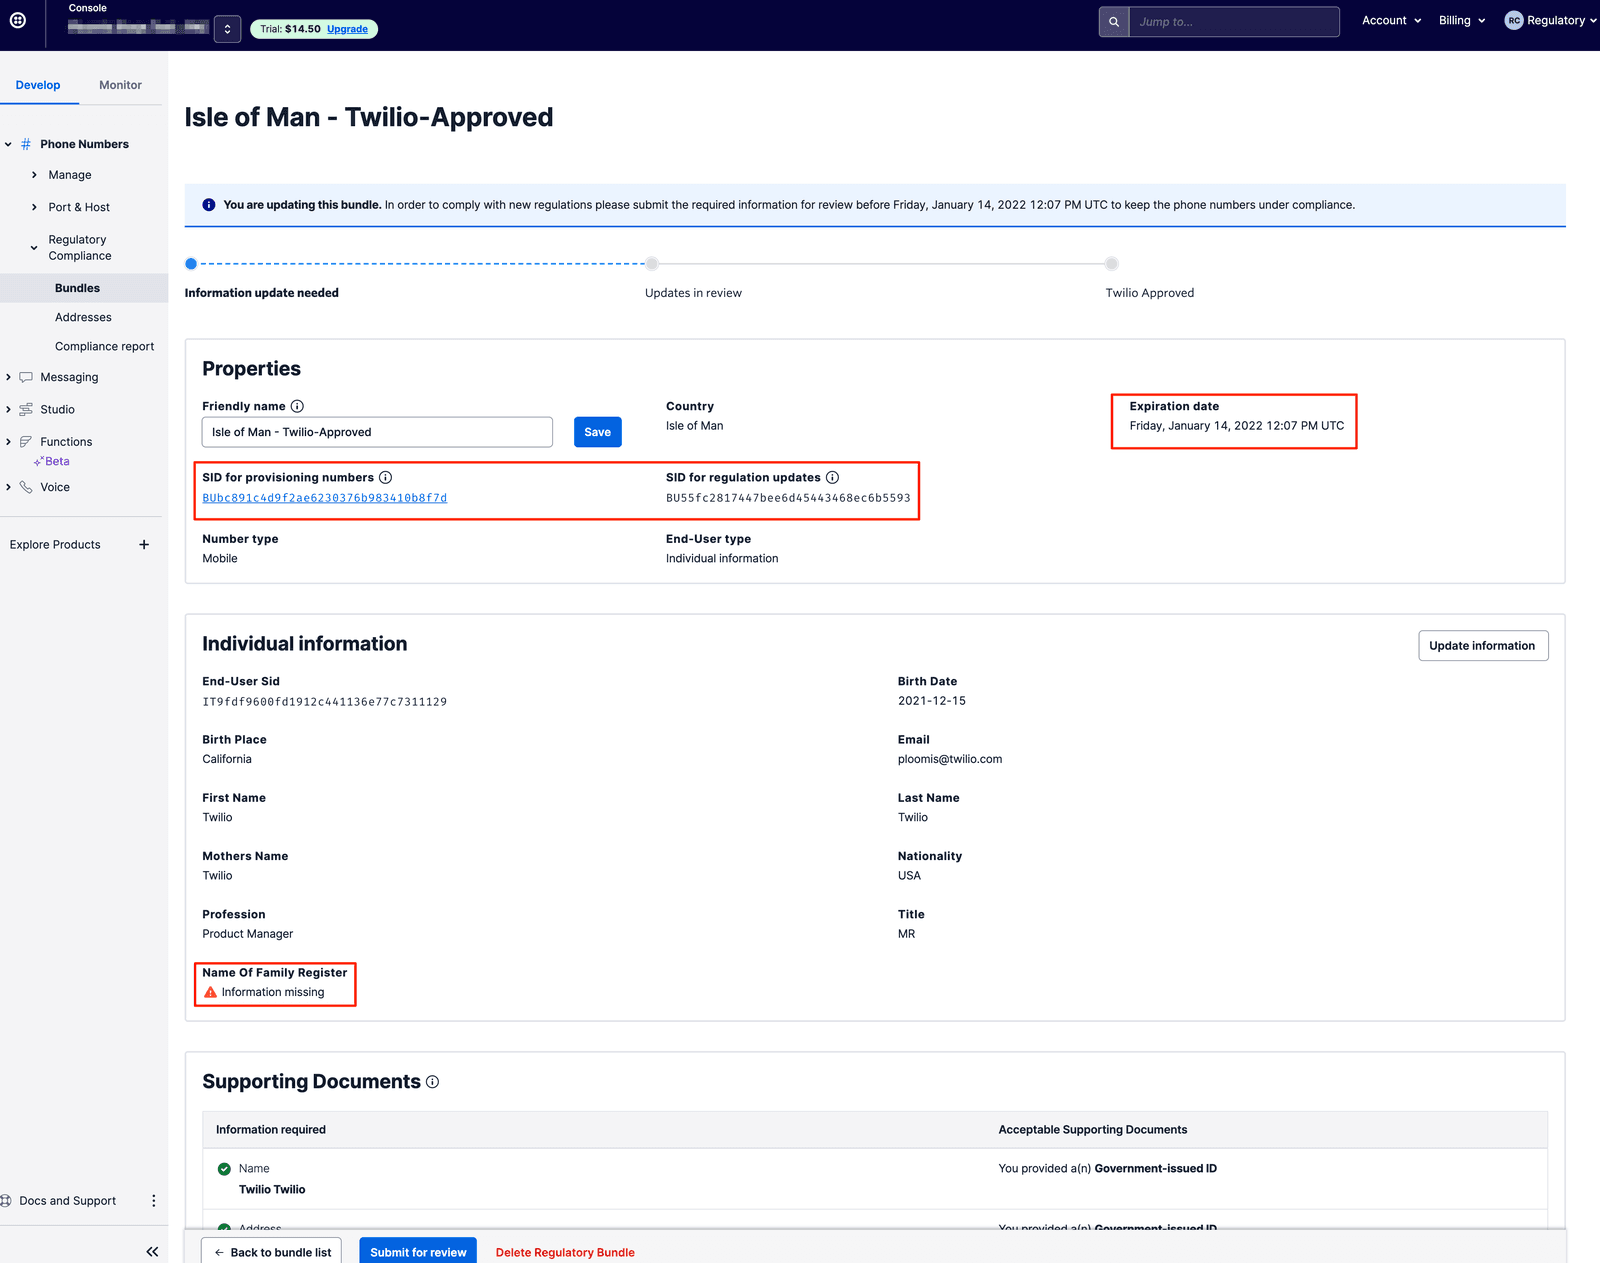Click the Twilio logo home icon
The height and width of the screenshot is (1263, 1600).
[x=18, y=20]
